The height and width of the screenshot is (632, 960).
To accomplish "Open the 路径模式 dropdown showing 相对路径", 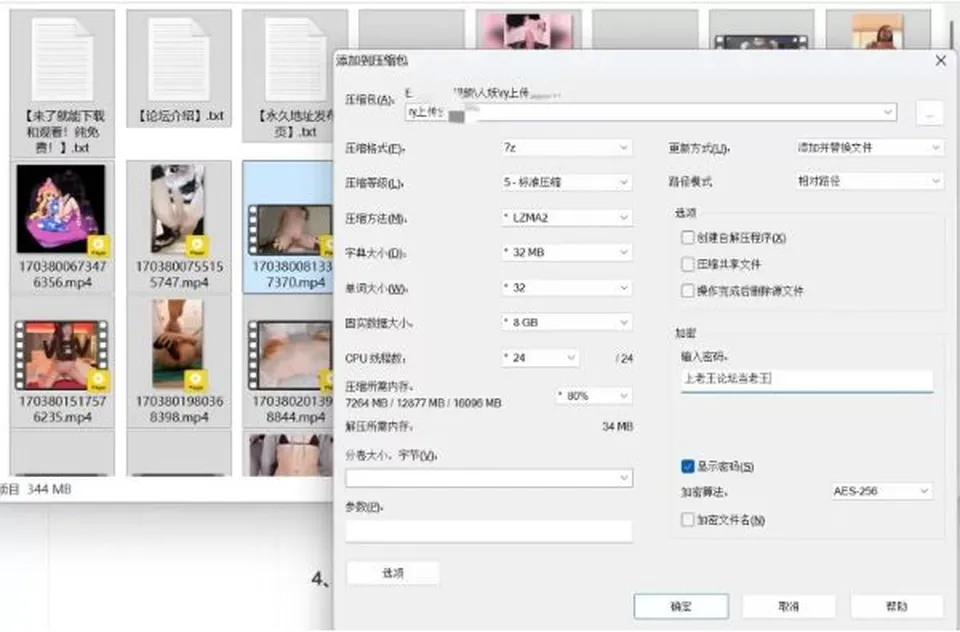I will (x=869, y=181).
